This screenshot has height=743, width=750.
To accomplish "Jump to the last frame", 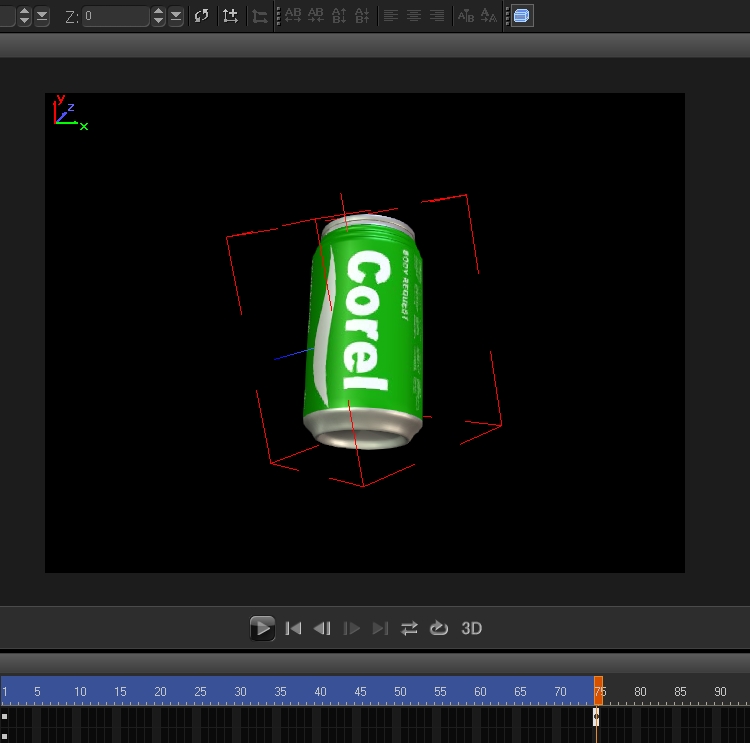I will point(380,628).
